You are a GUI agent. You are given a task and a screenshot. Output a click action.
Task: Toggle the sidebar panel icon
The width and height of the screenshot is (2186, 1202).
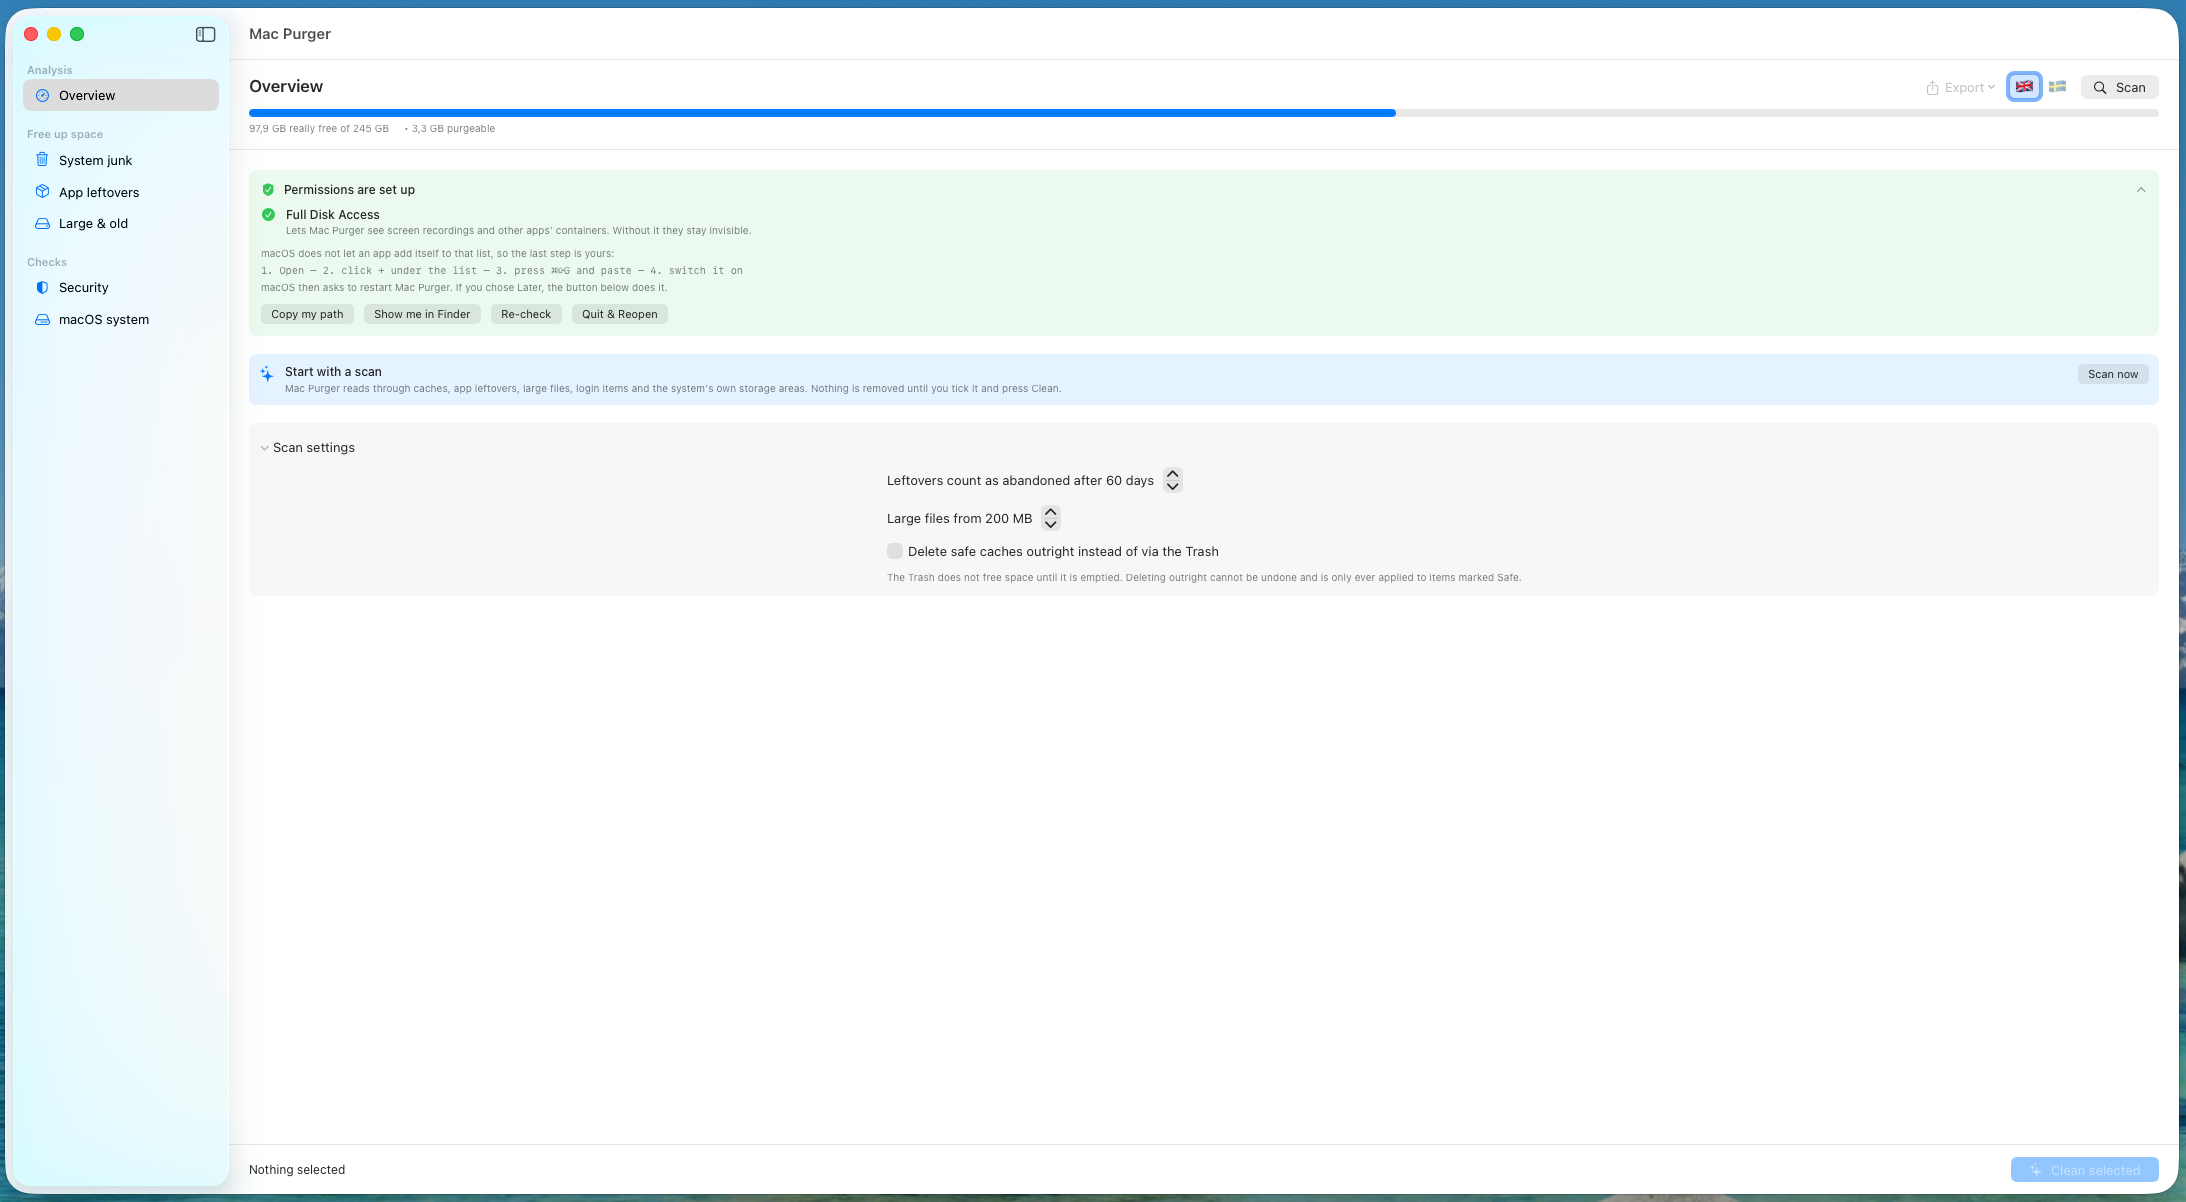(x=205, y=34)
